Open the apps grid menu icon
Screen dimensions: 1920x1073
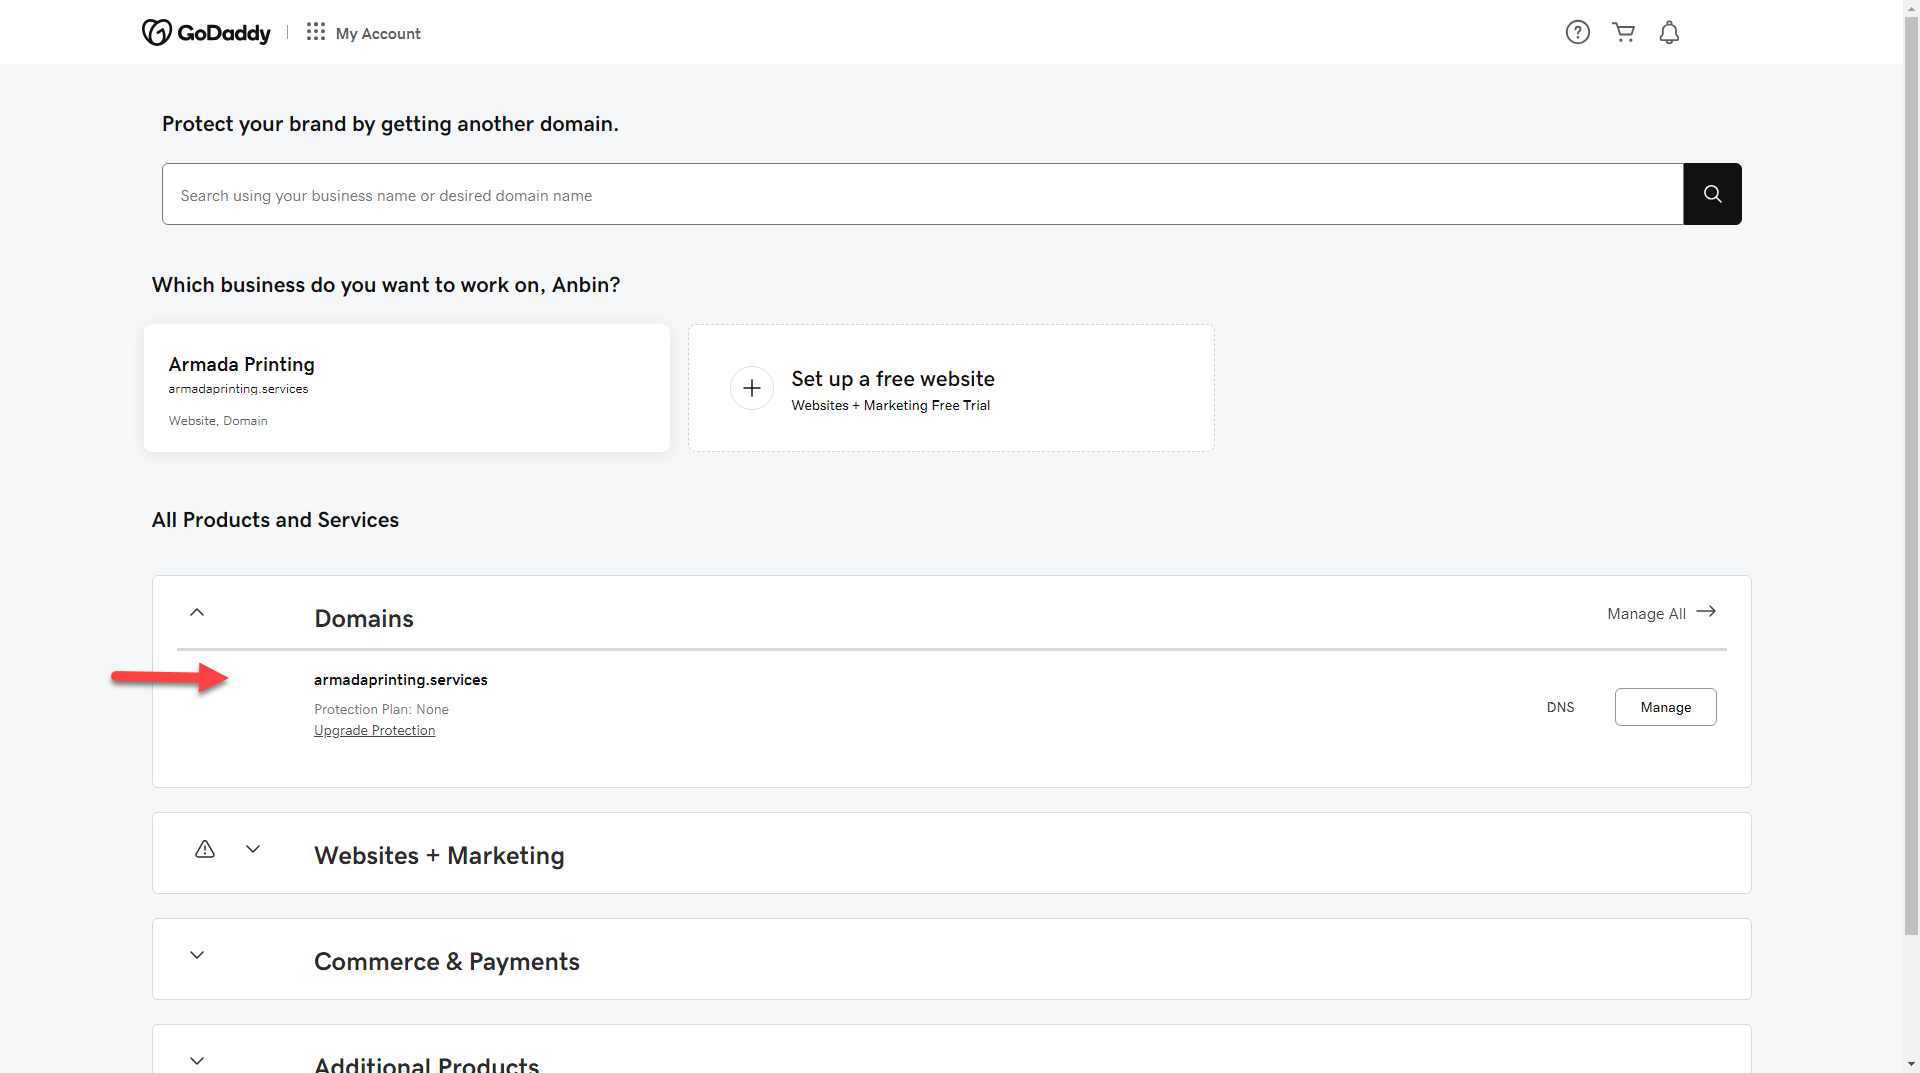point(316,32)
